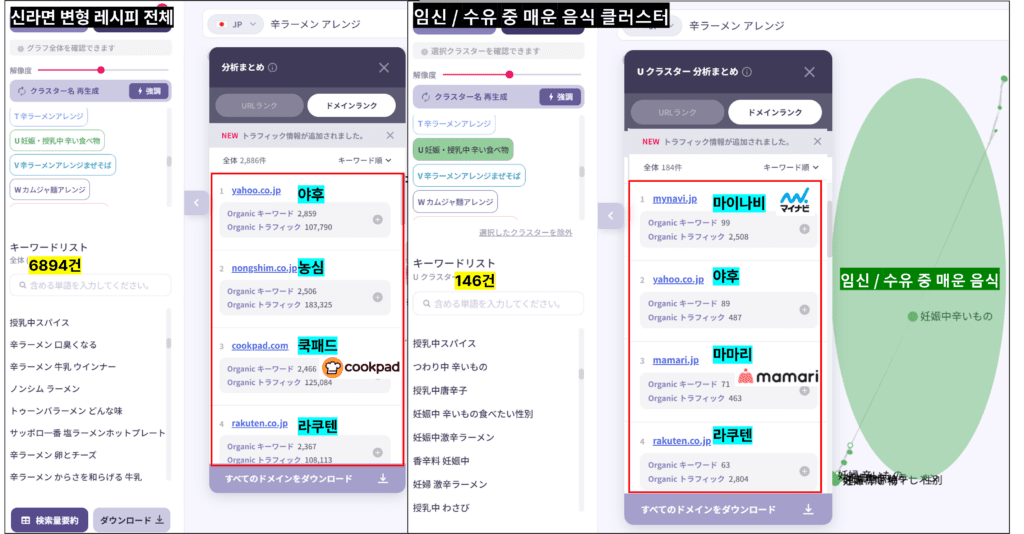Click download icon in right domain download bar
Image resolution: width=1024 pixels, height=534 pixels.
pyautogui.click(x=808, y=509)
